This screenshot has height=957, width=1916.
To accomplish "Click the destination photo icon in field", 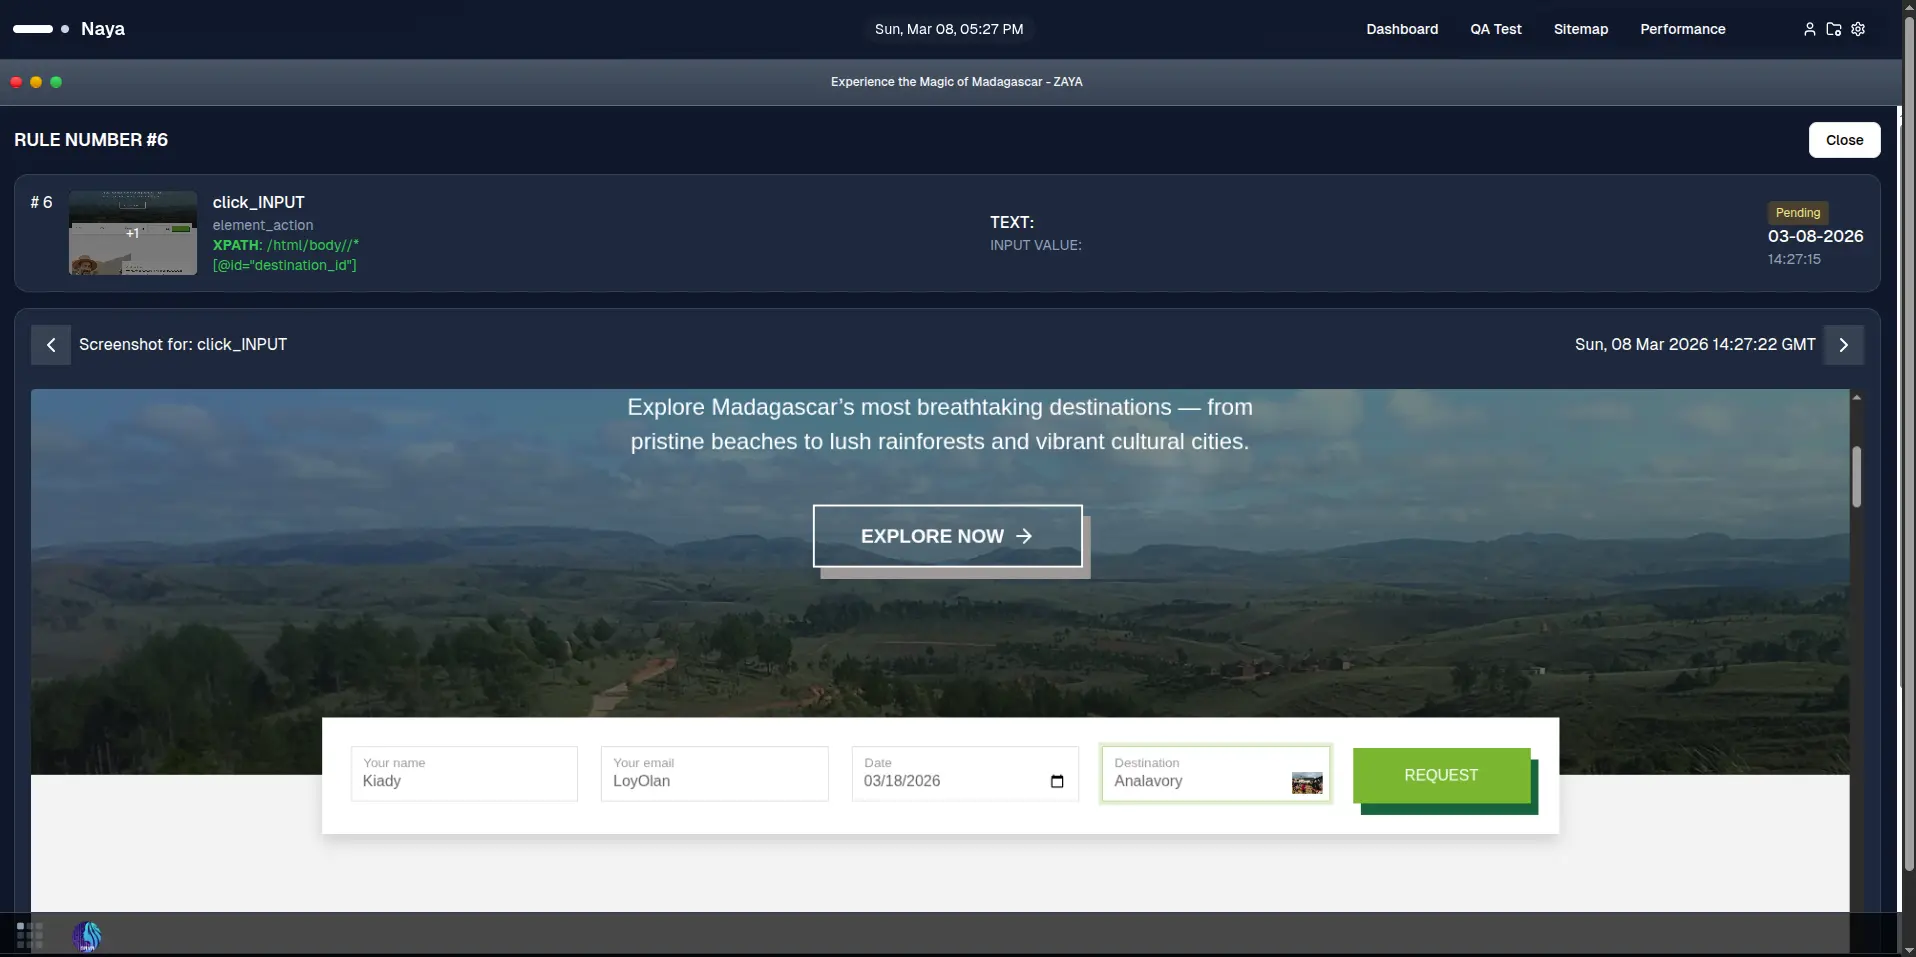I will (1306, 783).
